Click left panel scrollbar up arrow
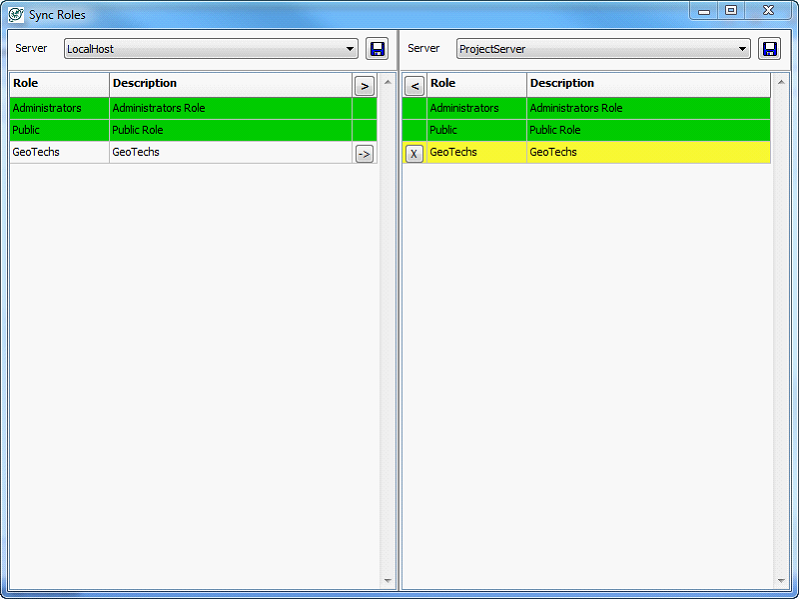This screenshot has width=800, height=600. (388, 81)
